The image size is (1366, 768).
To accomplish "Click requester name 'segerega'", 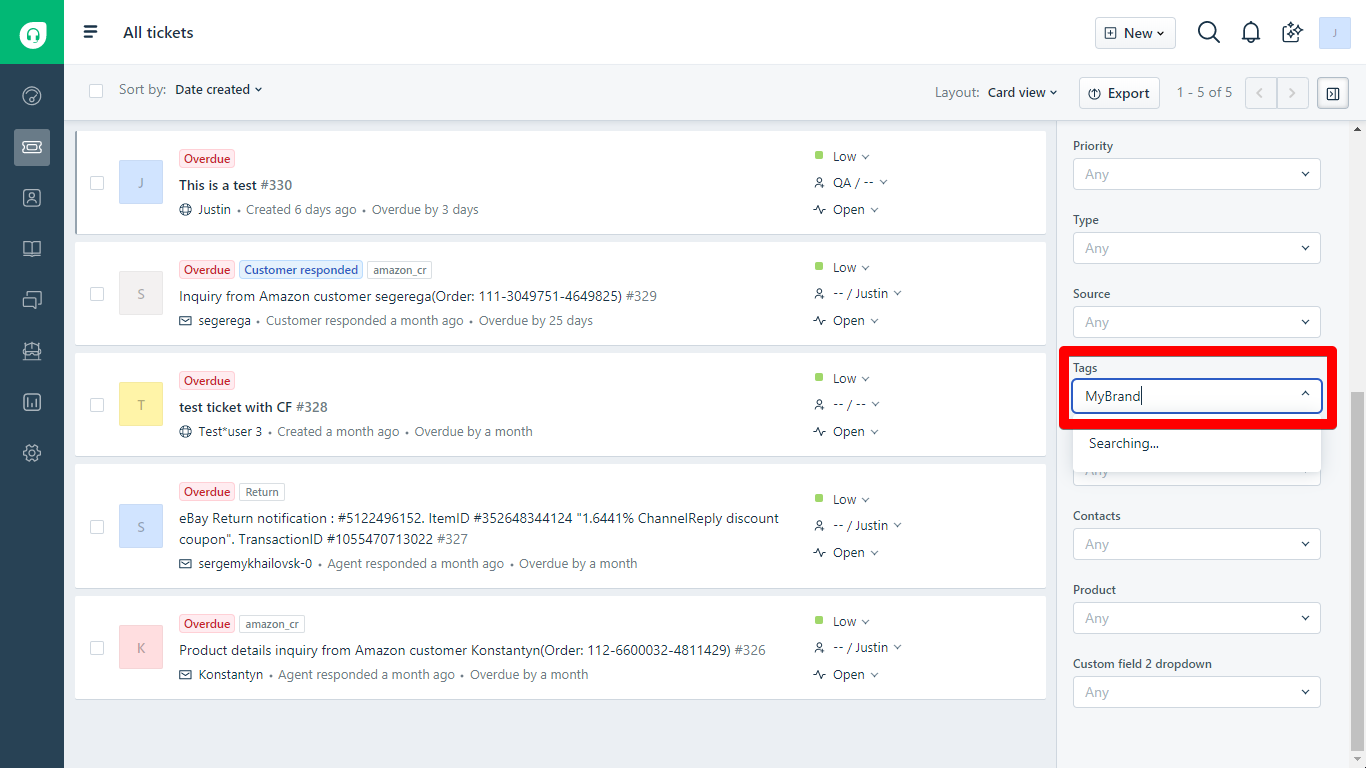I will pyautogui.click(x=224, y=321).
